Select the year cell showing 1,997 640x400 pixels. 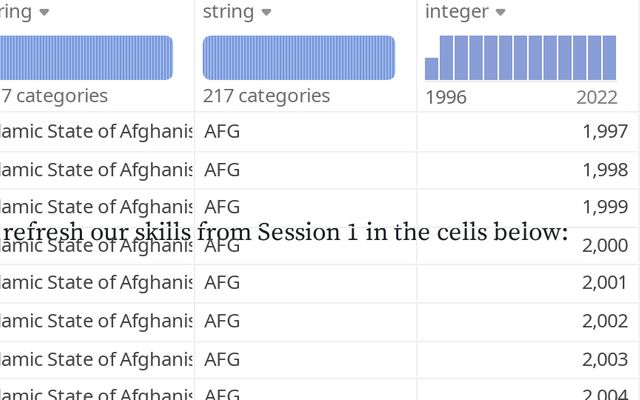528,131
